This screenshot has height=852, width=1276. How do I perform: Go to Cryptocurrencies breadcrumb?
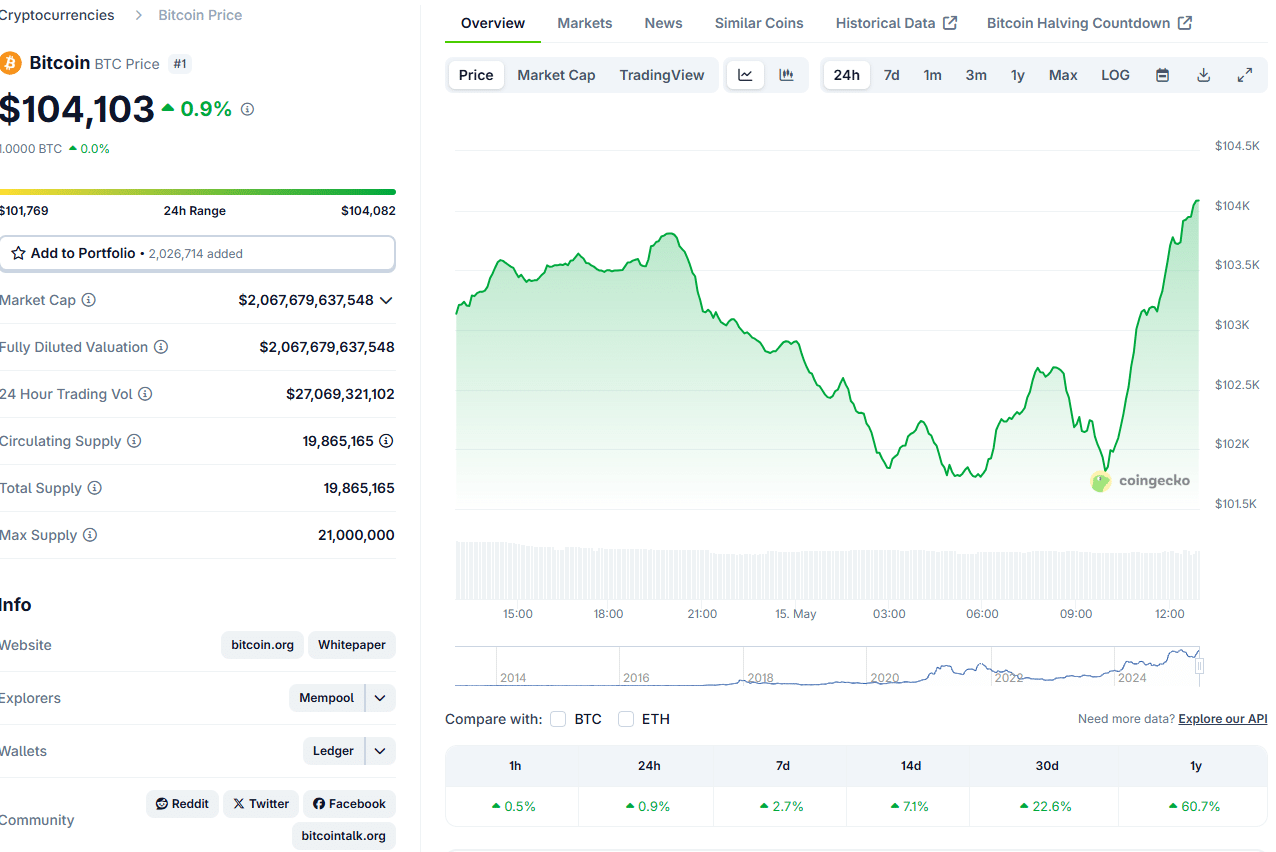click(x=57, y=15)
